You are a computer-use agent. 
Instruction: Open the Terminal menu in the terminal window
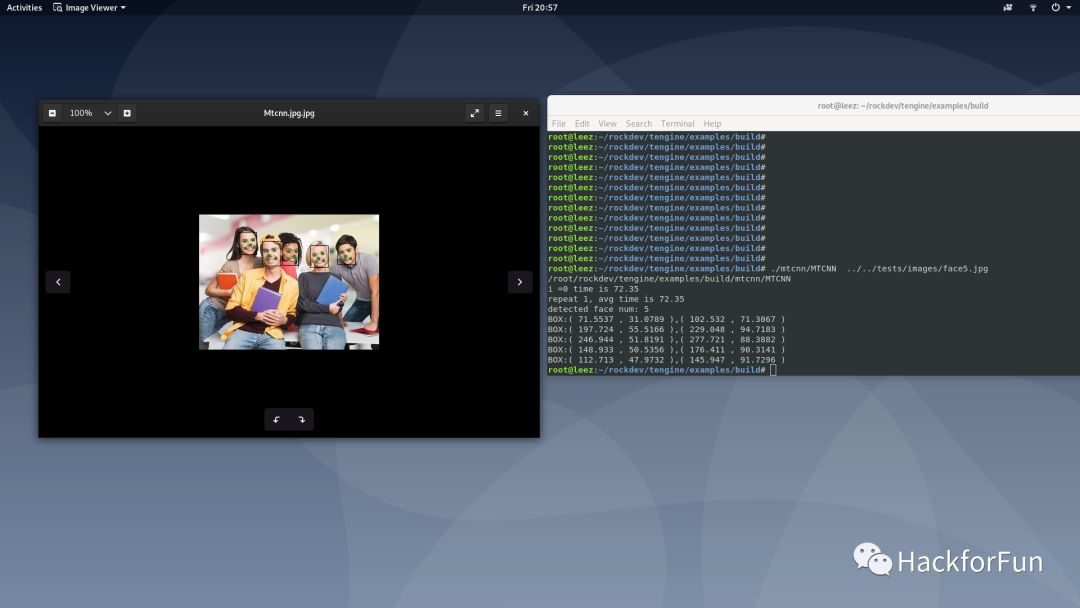(x=678, y=124)
